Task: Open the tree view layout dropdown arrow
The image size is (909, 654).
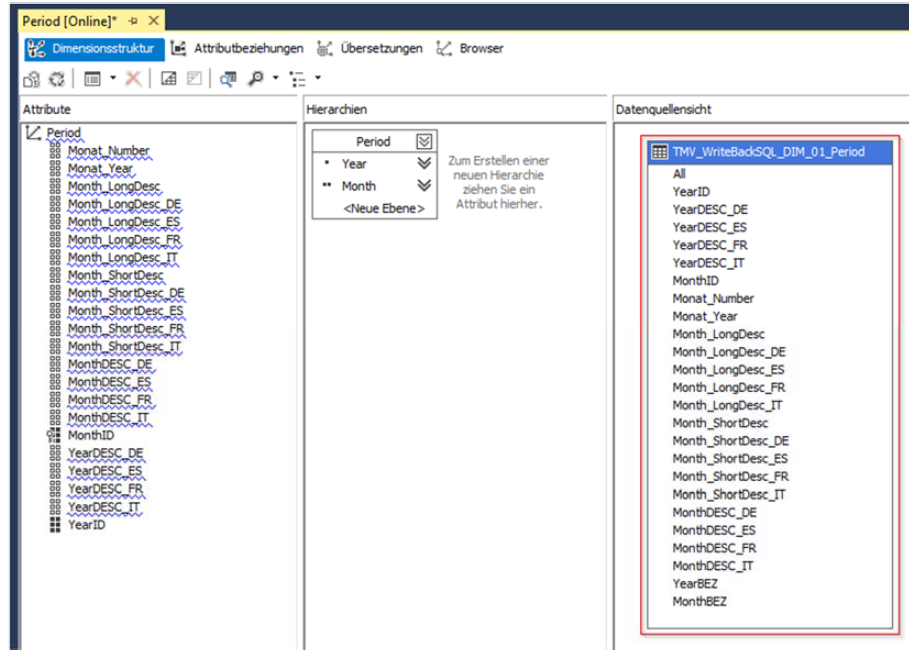Action: (x=318, y=77)
